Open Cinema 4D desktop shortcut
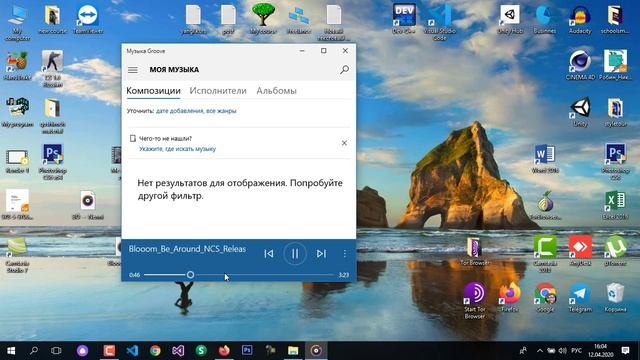The height and width of the screenshot is (360, 640). tap(580, 65)
